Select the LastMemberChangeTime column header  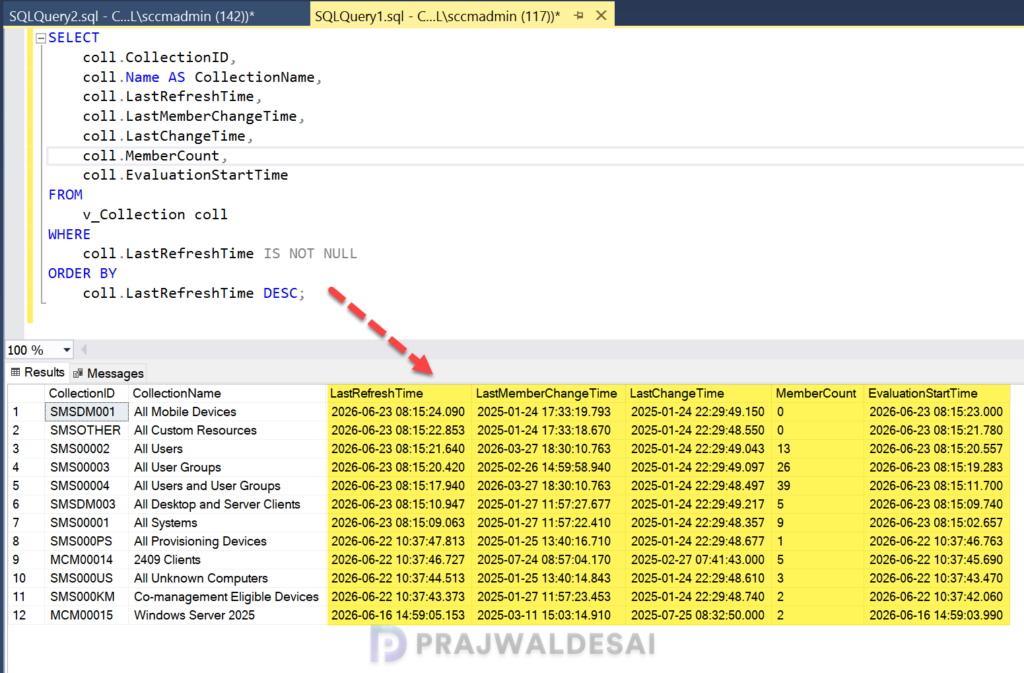tap(546, 393)
